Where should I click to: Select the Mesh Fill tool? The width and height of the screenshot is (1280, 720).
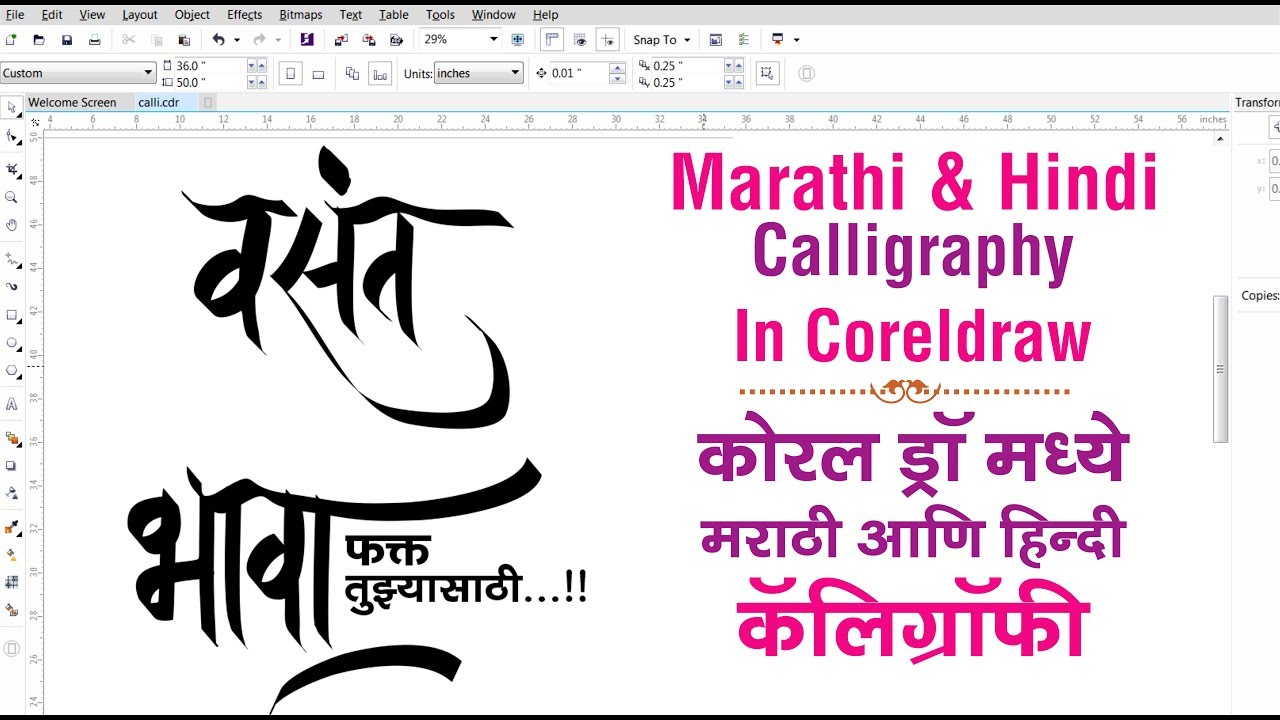pos(12,581)
